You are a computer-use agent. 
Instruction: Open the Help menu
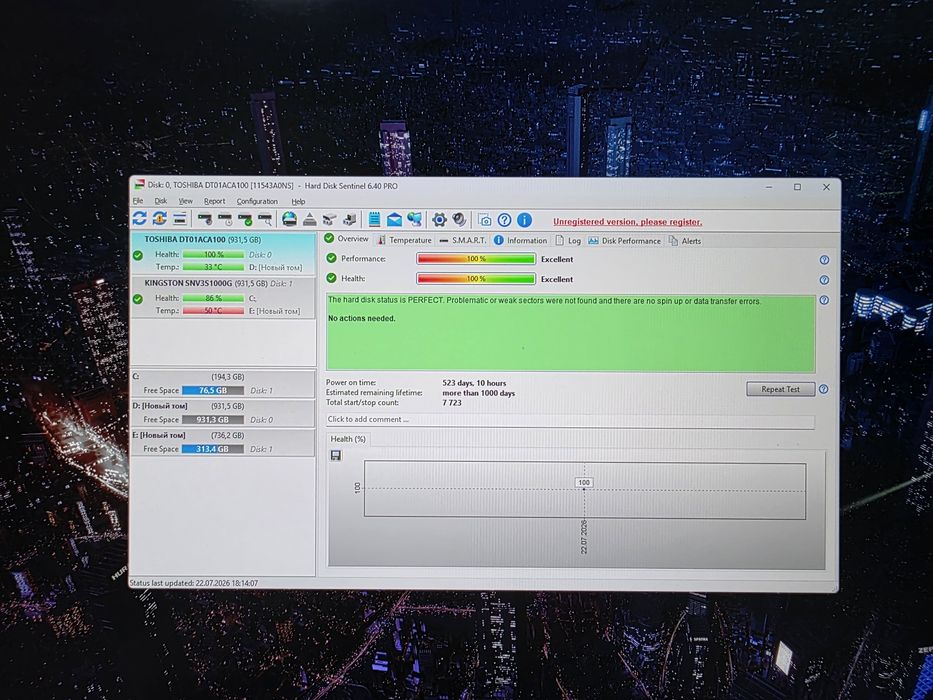pos(298,201)
